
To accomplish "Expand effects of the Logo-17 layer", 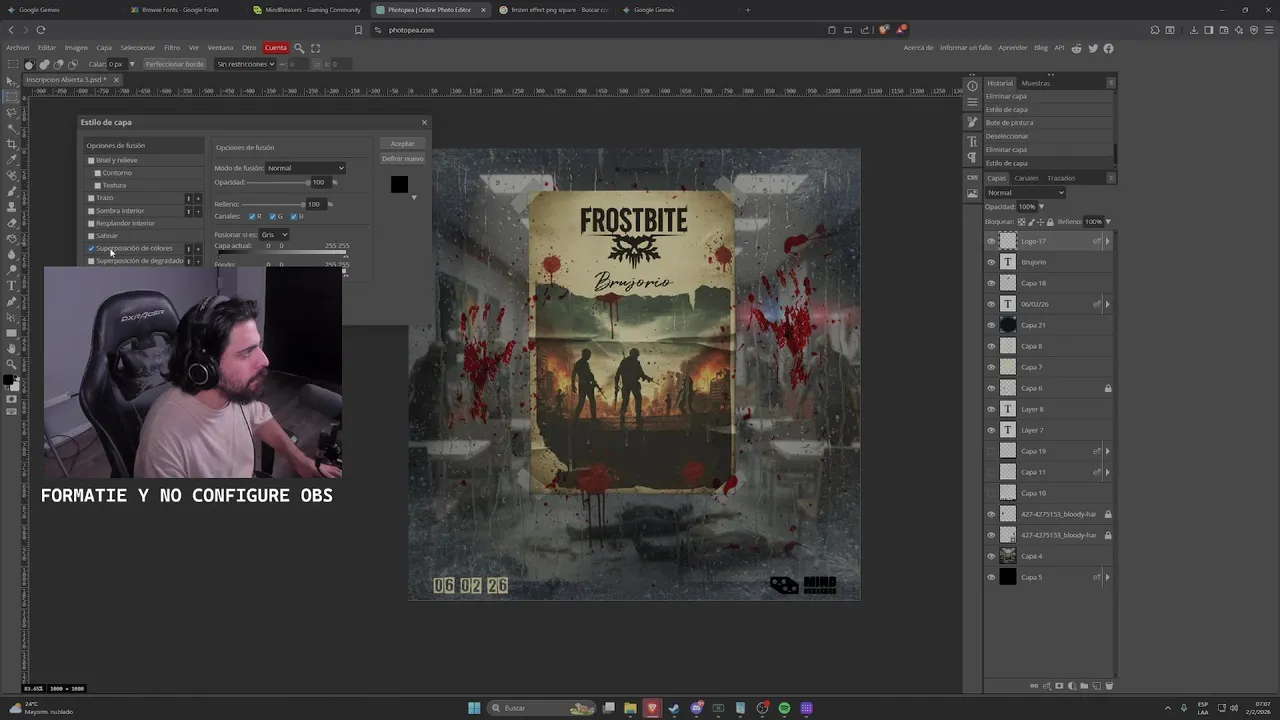I will (x=1107, y=241).
